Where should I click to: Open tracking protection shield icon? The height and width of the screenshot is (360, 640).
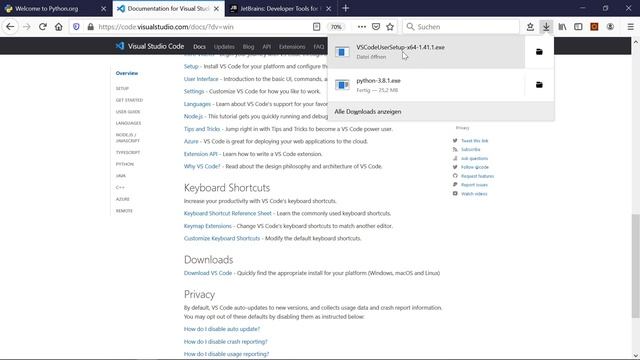pyautogui.click(x=76, y=27)
